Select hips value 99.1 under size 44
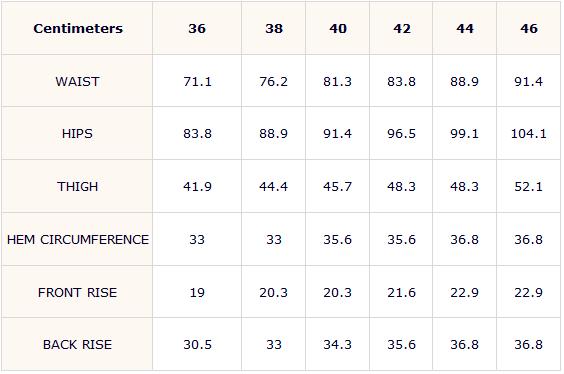 point(464,134)
